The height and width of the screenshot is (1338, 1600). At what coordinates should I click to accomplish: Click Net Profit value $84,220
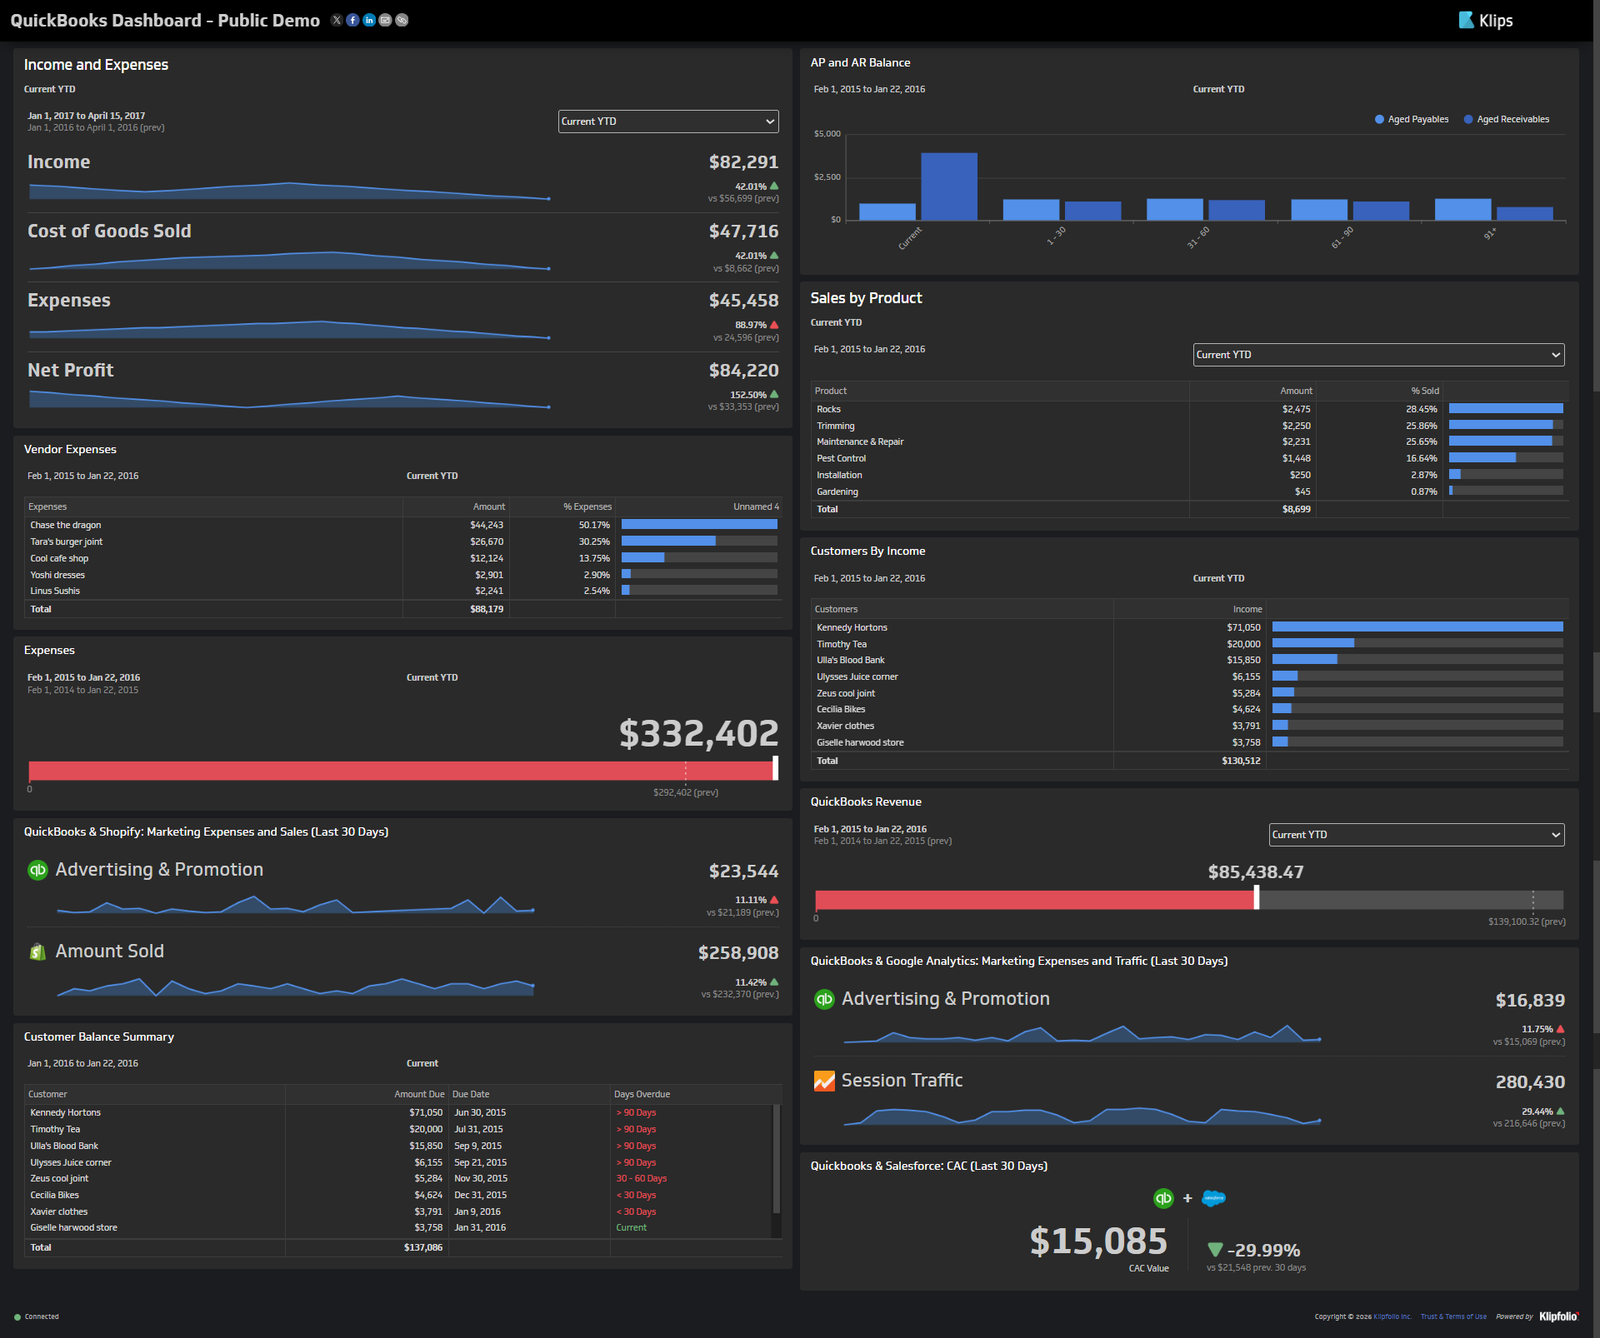coord(743,371)
